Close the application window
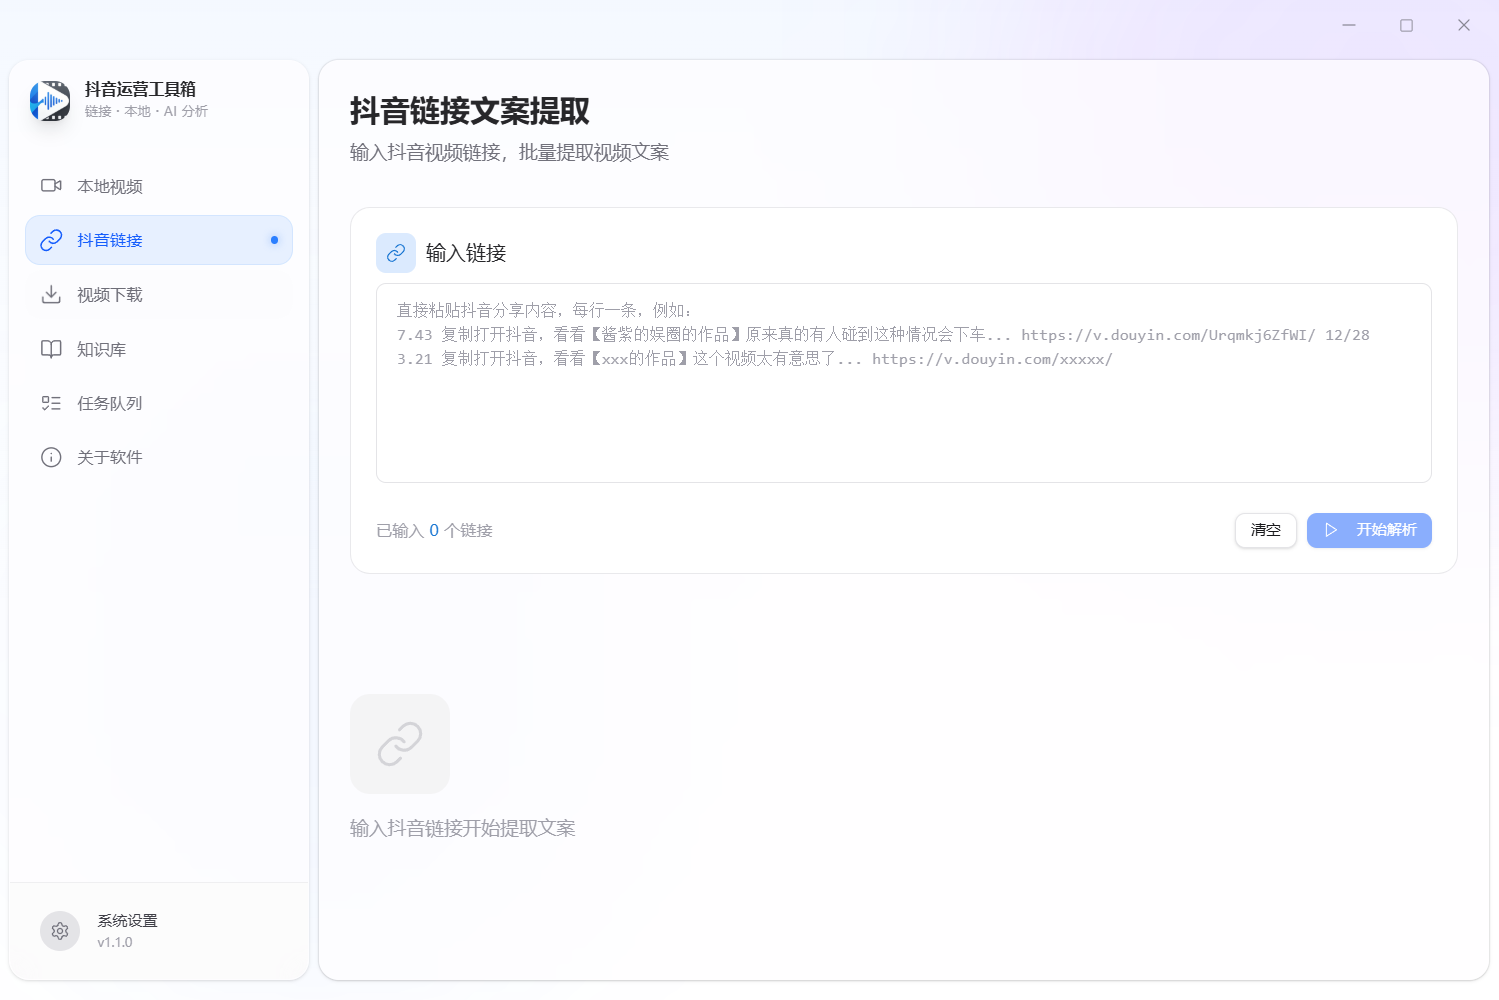This screenshot has width=1499, height=1000. pos(1464,25)
